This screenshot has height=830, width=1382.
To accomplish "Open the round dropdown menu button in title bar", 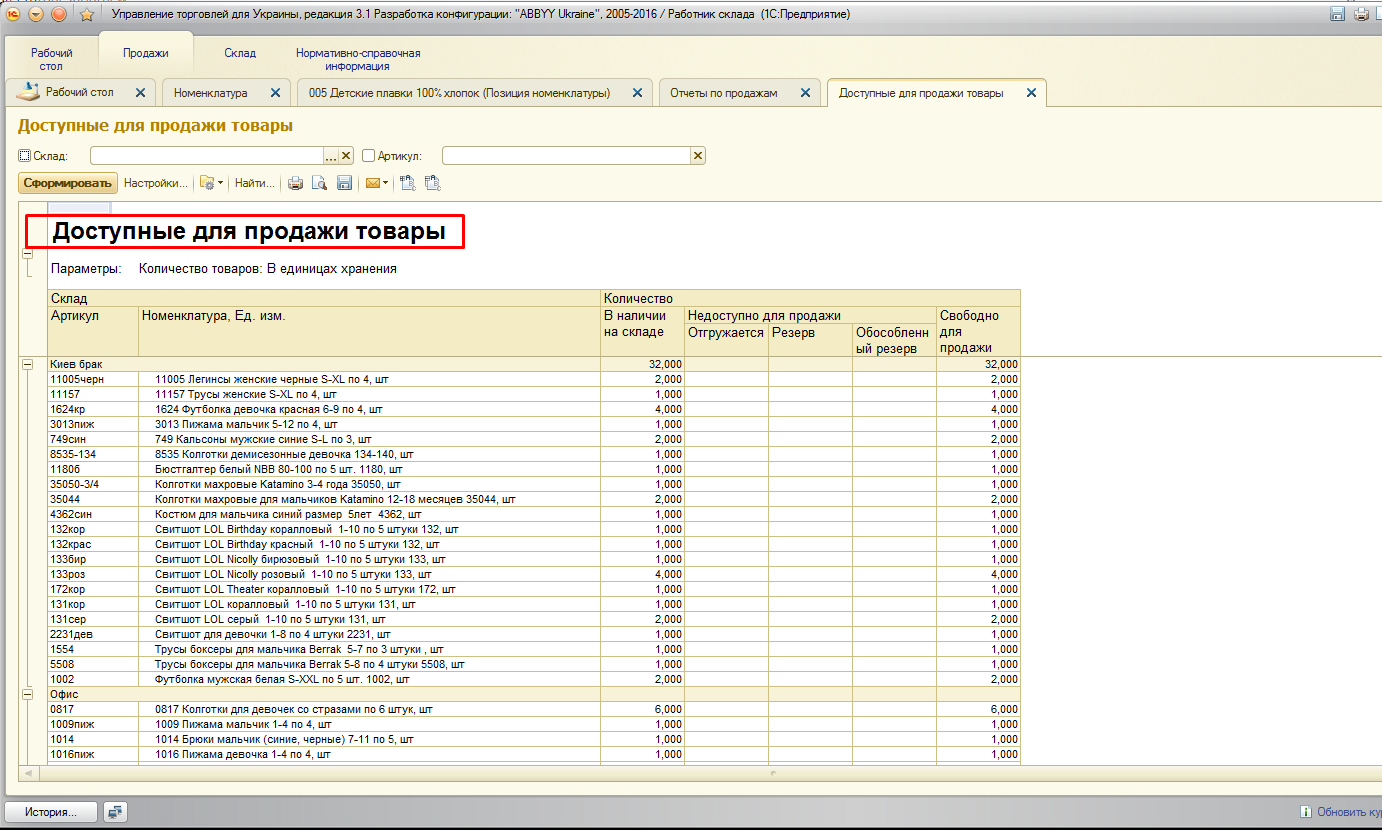I will [x=36, y=14].
